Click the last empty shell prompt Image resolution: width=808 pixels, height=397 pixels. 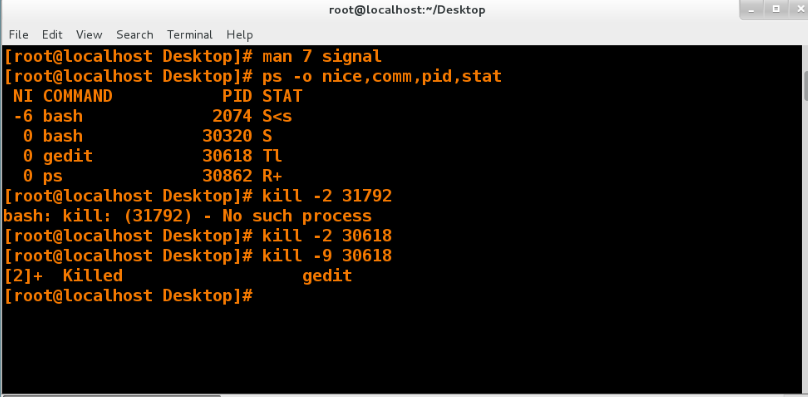tap(128, 296)
